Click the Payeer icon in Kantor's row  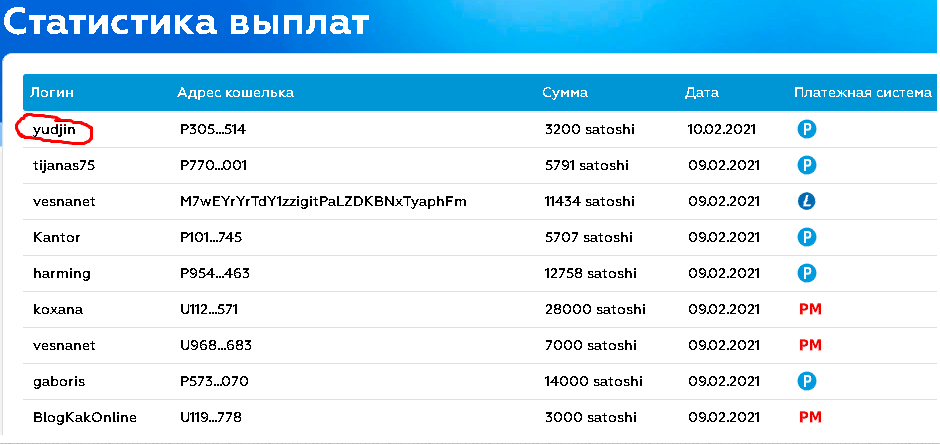807,237
